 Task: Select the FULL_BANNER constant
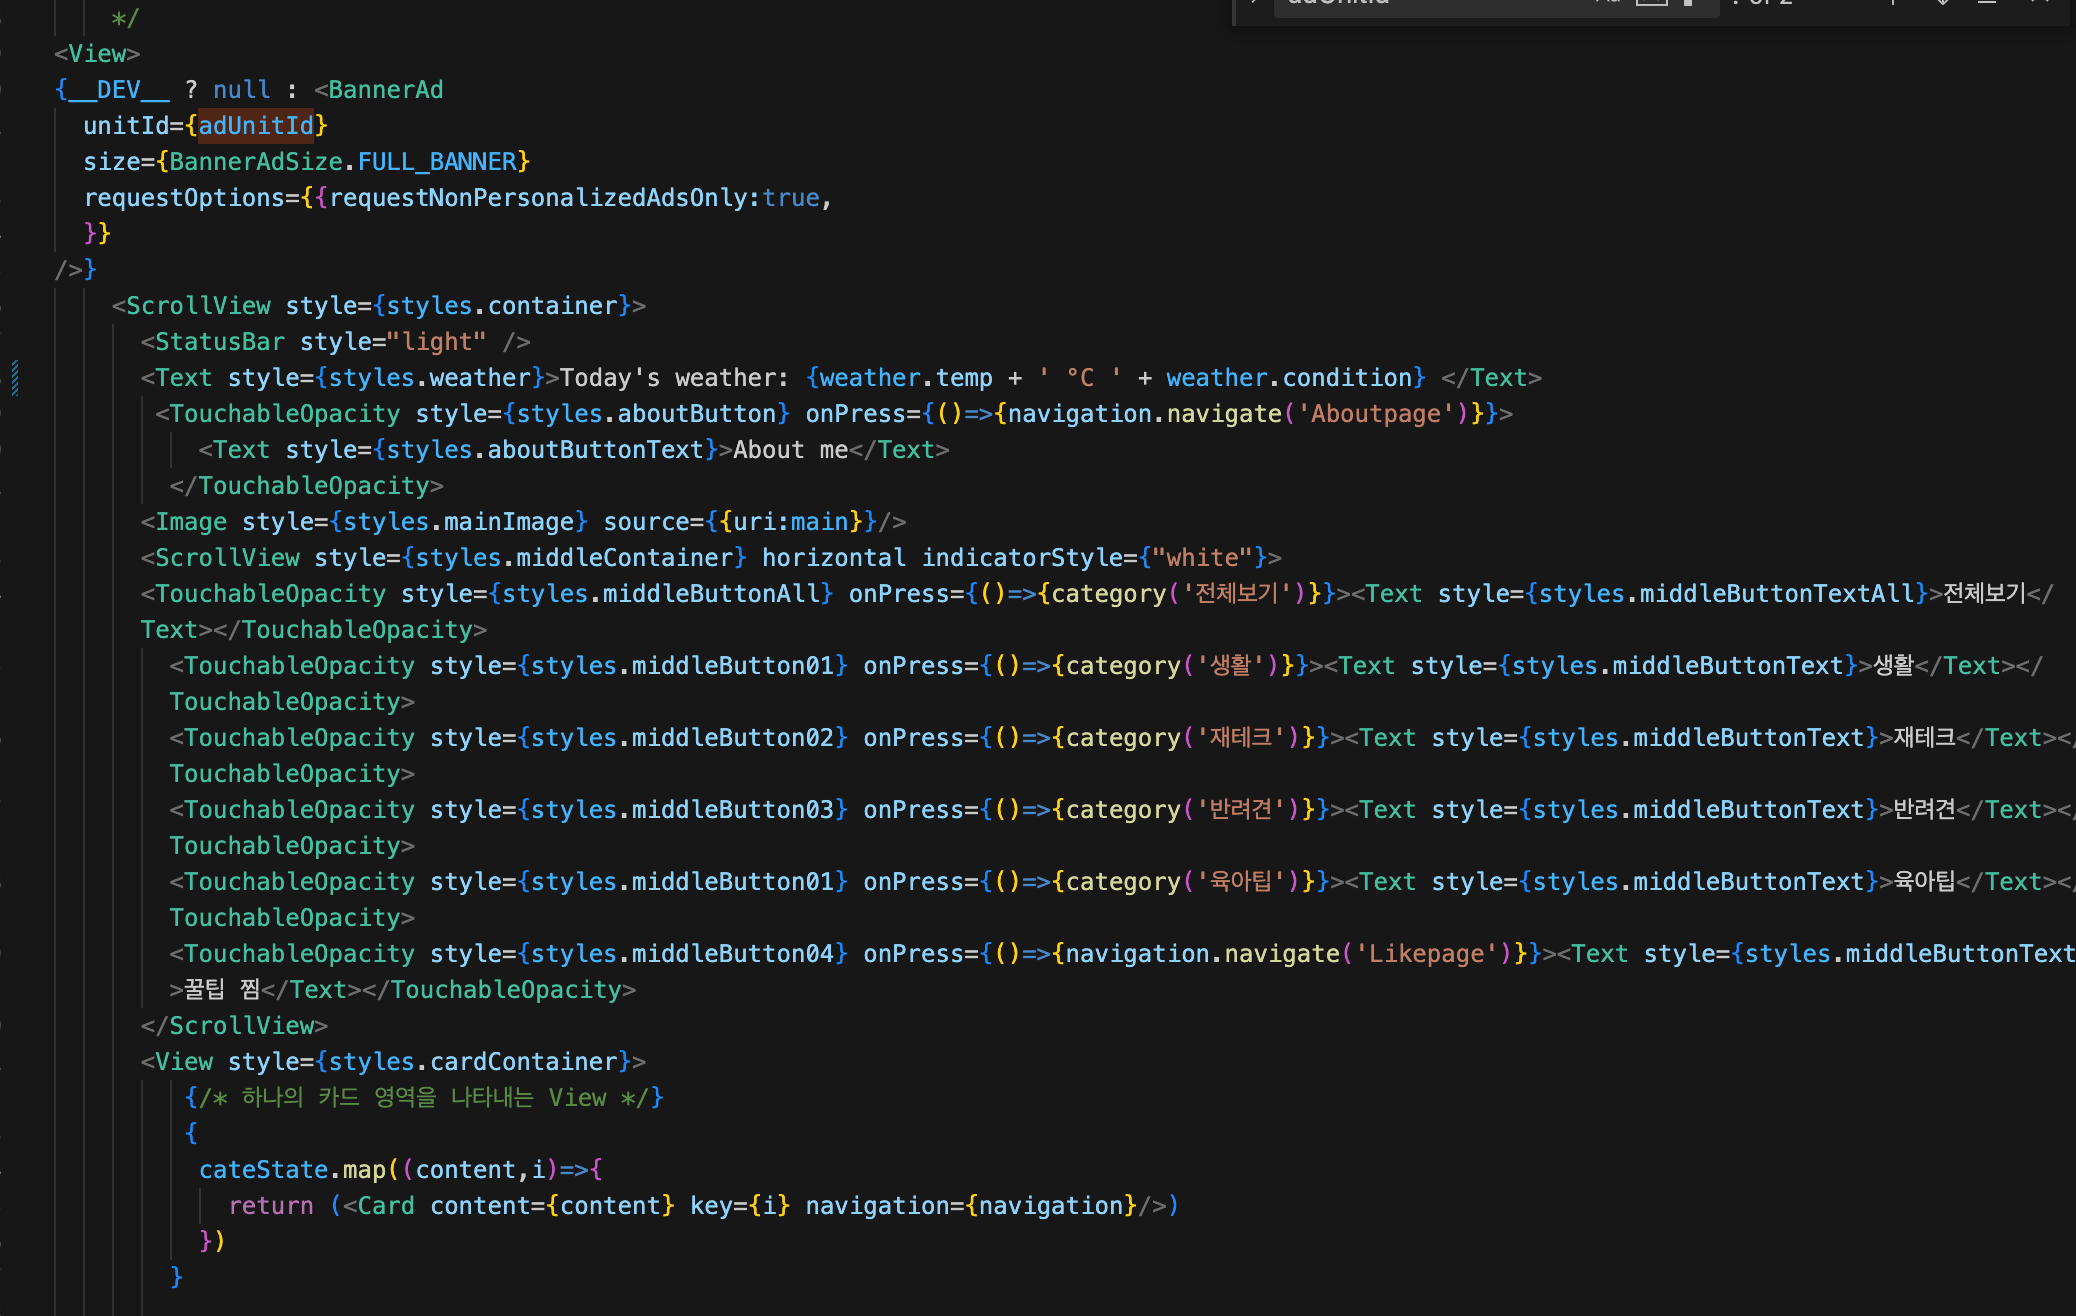[x=437, y=162]
